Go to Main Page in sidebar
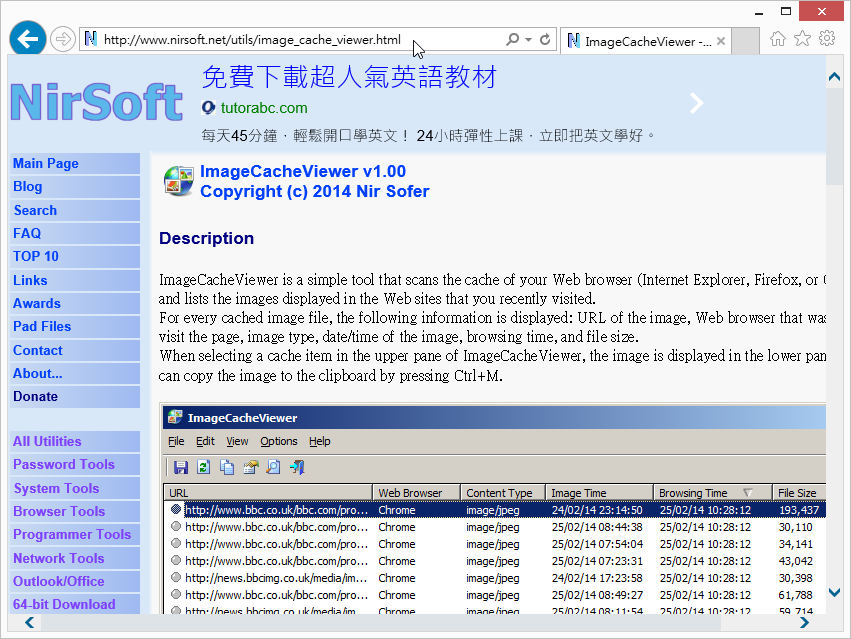 coord(75,163)
